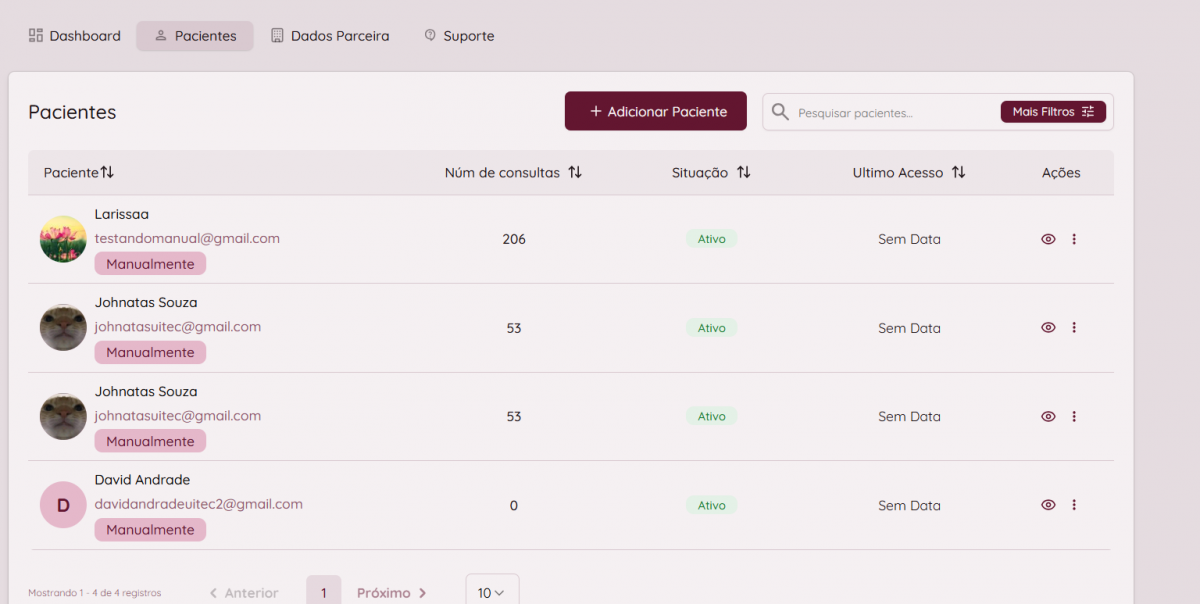Image resolution: width=1200 pixels, height=604 pixels.
Task: Go to Próximo page
Action: click(x=391, y=592)
